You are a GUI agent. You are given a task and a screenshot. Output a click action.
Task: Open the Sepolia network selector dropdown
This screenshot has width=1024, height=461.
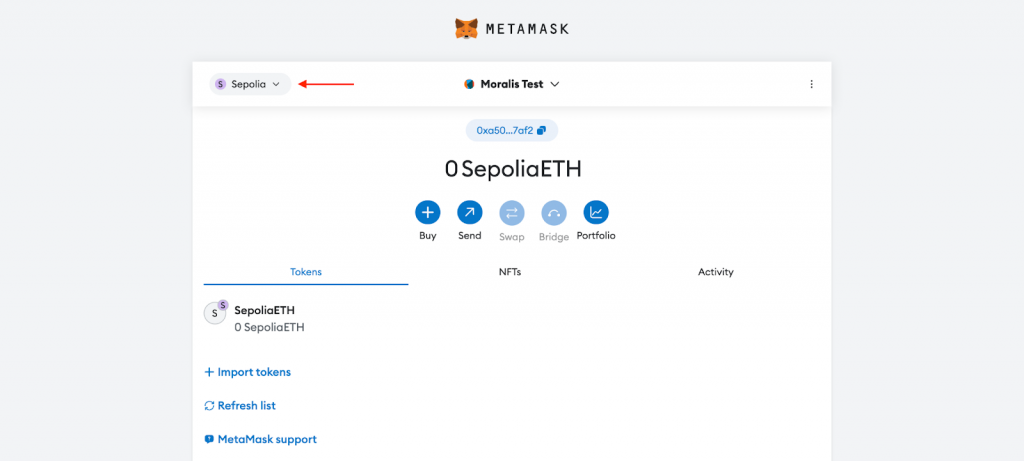click(250, 84)
